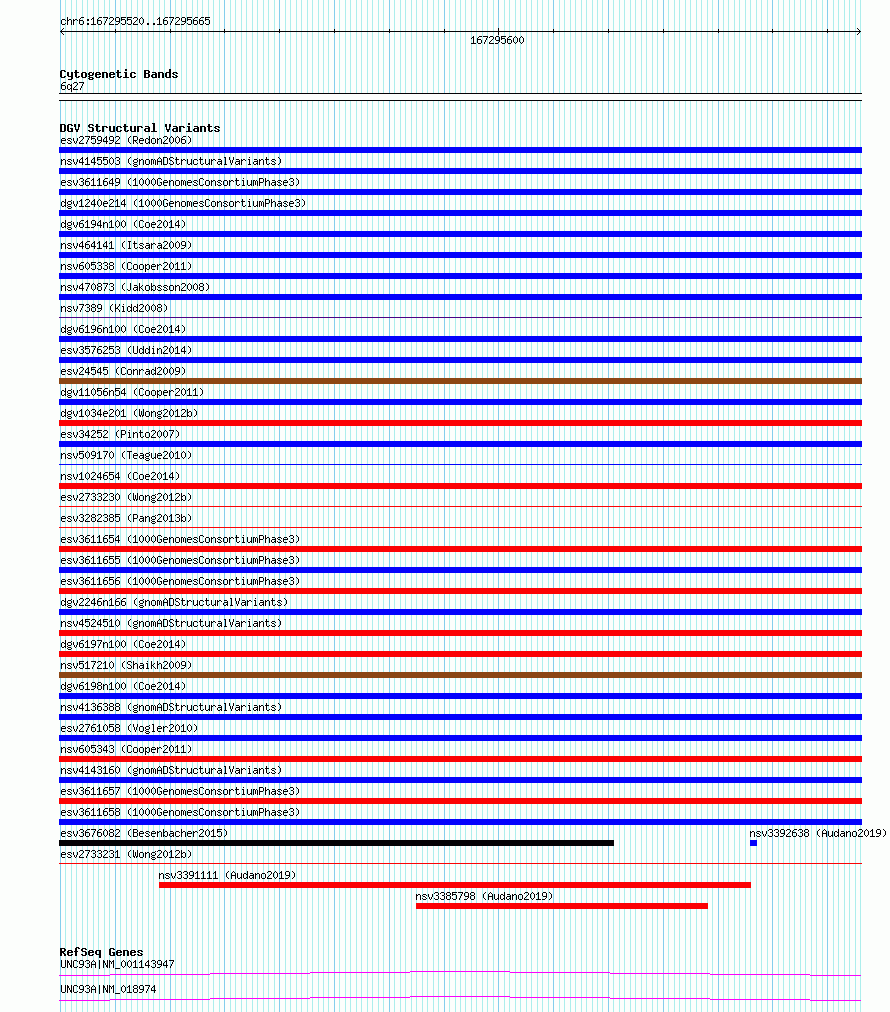Click esv3611657 1000Genomes label
Image resolution: width=890 pixels, height=1012 pixels.
[180, 791]
